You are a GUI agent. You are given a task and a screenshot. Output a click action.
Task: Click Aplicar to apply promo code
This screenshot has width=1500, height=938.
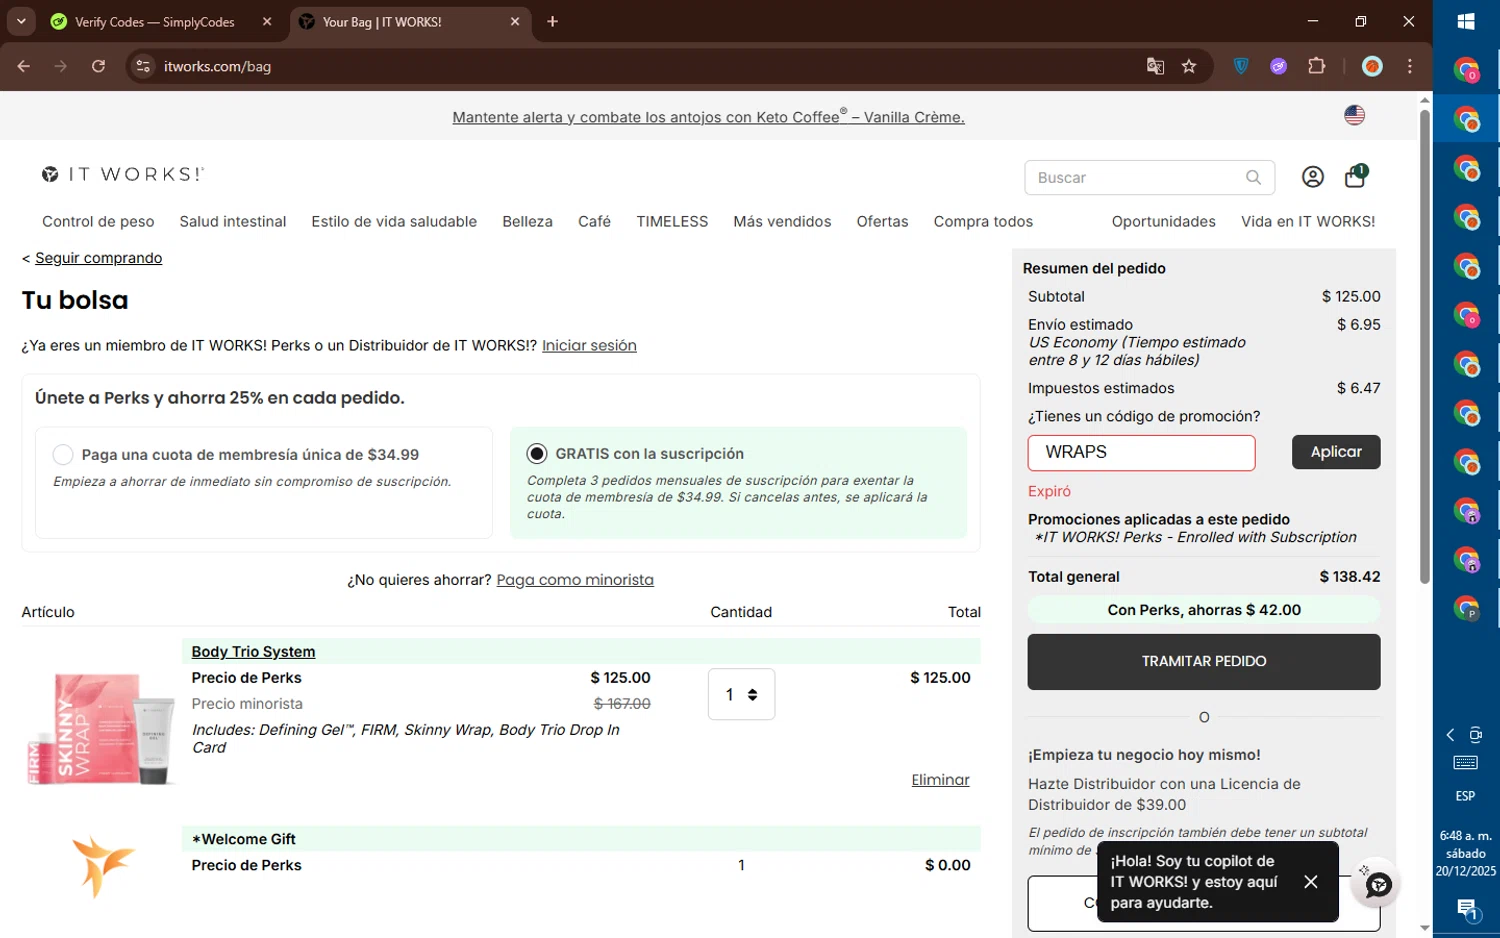pos(1335,452)
